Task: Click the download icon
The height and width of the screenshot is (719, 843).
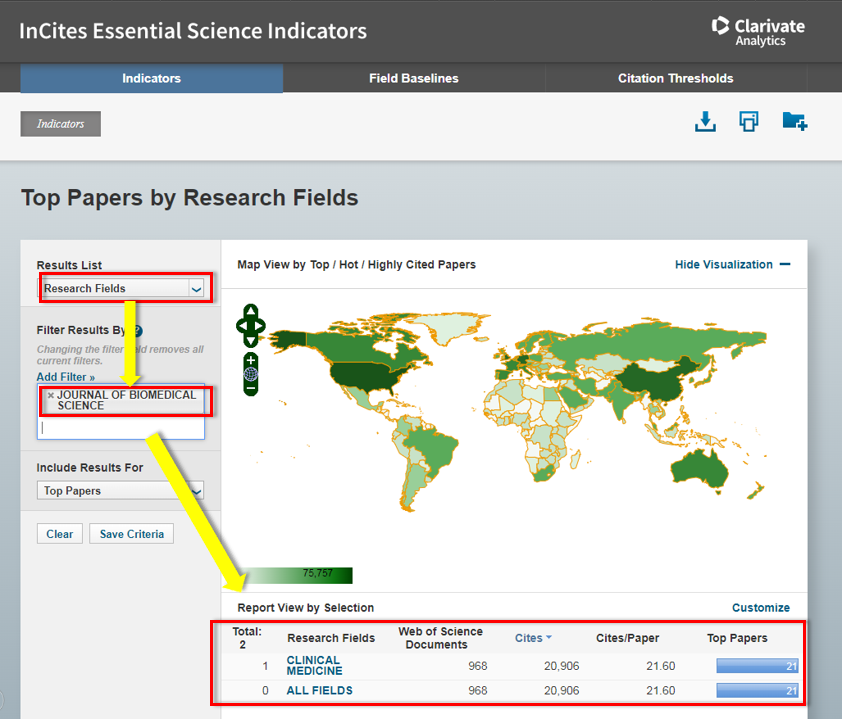Action: pos(705,122)
